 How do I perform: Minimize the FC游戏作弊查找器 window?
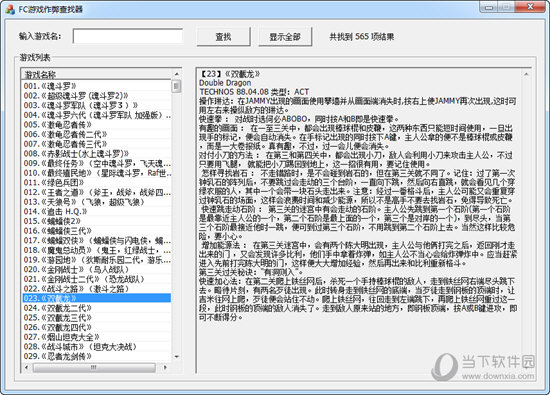[489, 7]
